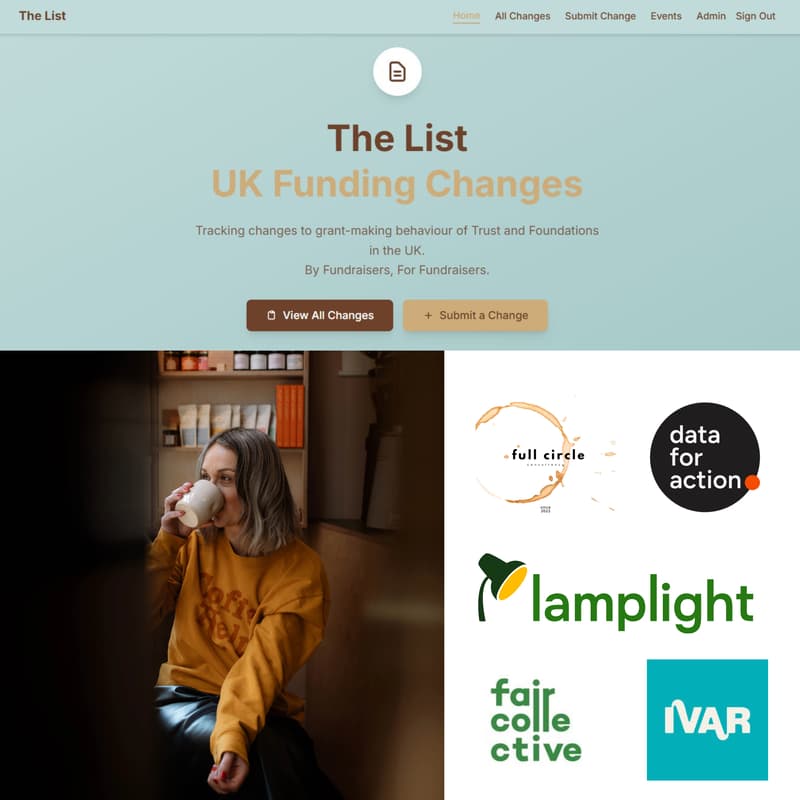Open the All Changes nav item

tap(522, 16)
